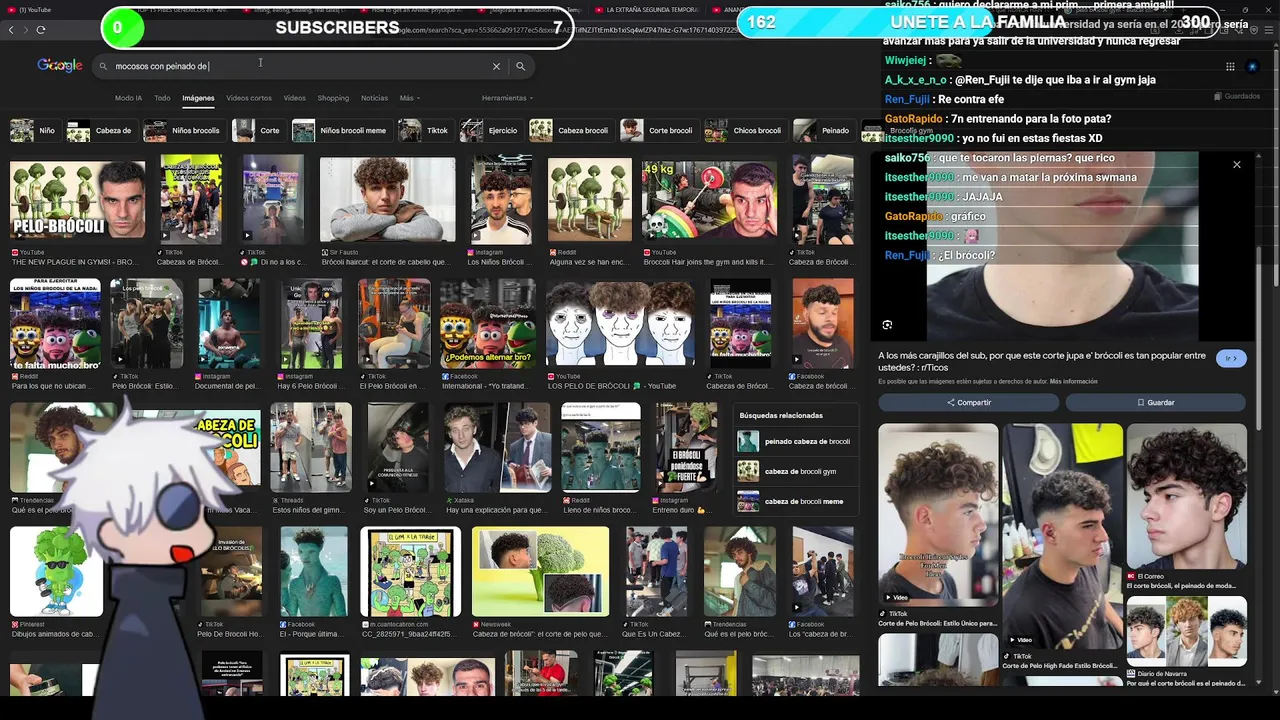Click the Google account avatar
Screen dimensions: 1280x720
(x=1253, y=67)
